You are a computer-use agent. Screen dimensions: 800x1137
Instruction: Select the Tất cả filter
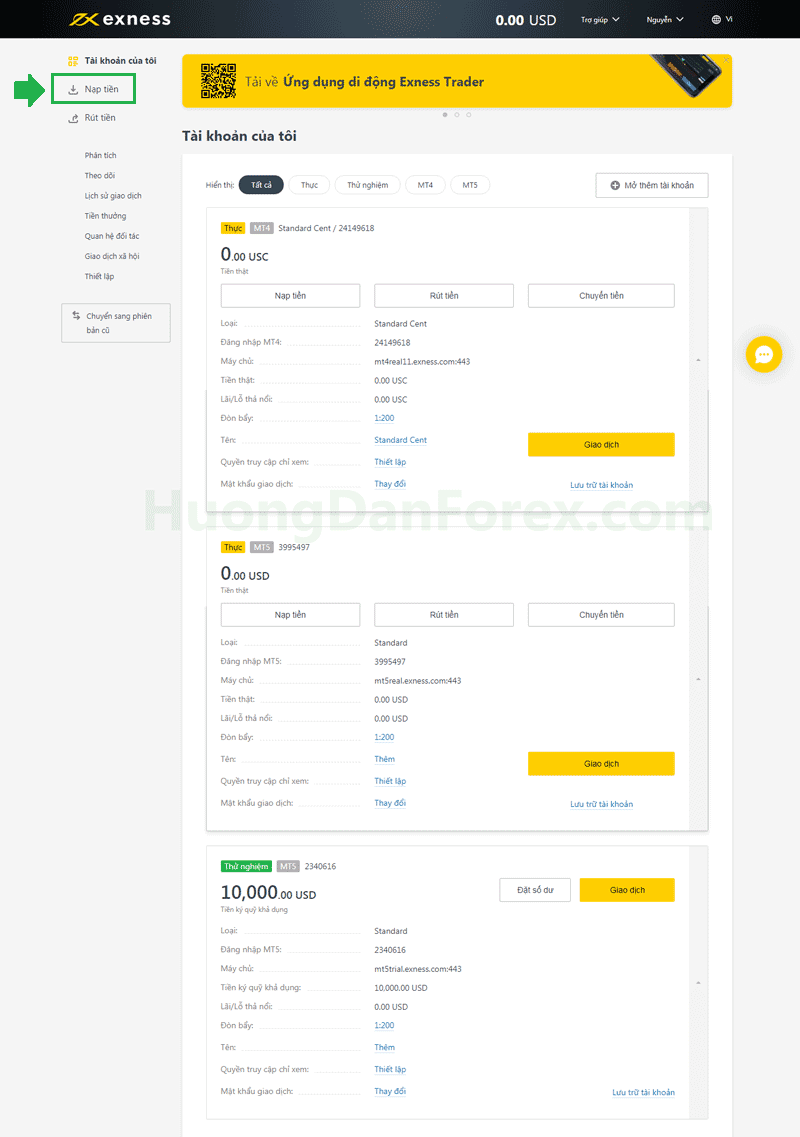(261, 185)
